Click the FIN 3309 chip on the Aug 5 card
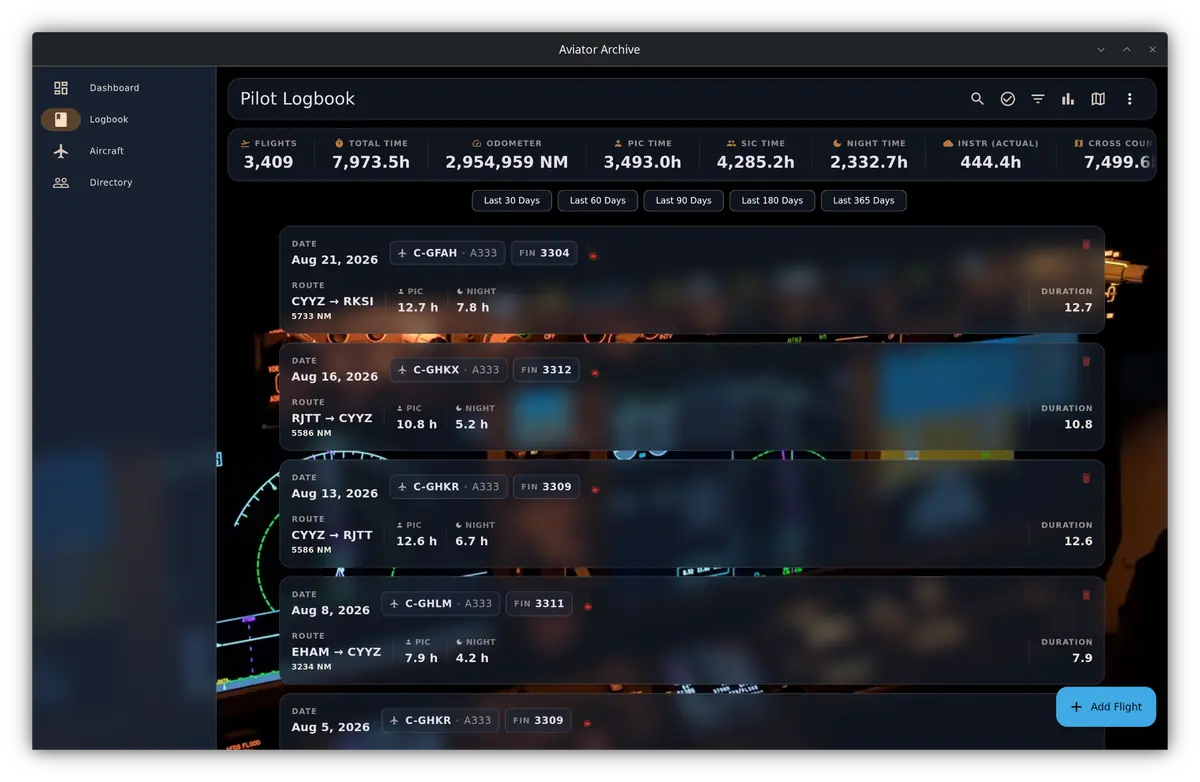1200x782 pixels. click(539, 721)
